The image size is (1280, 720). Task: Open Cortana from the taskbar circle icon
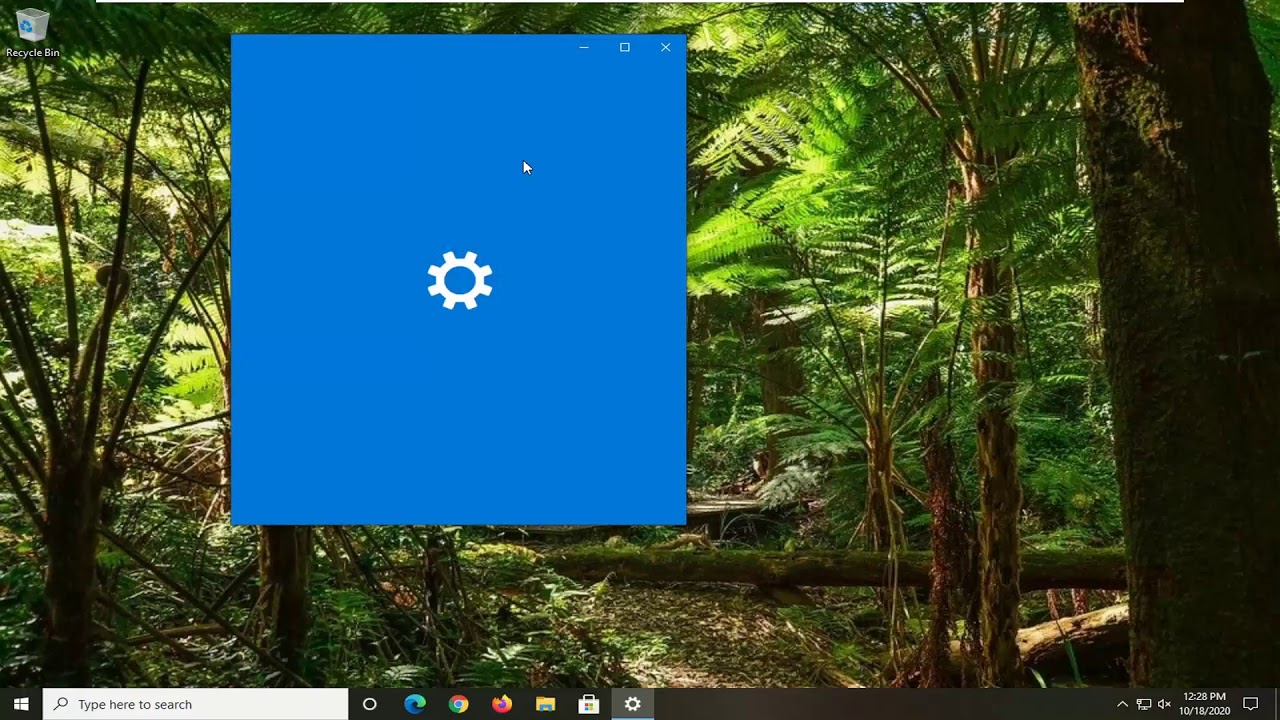tap(369, 704)
